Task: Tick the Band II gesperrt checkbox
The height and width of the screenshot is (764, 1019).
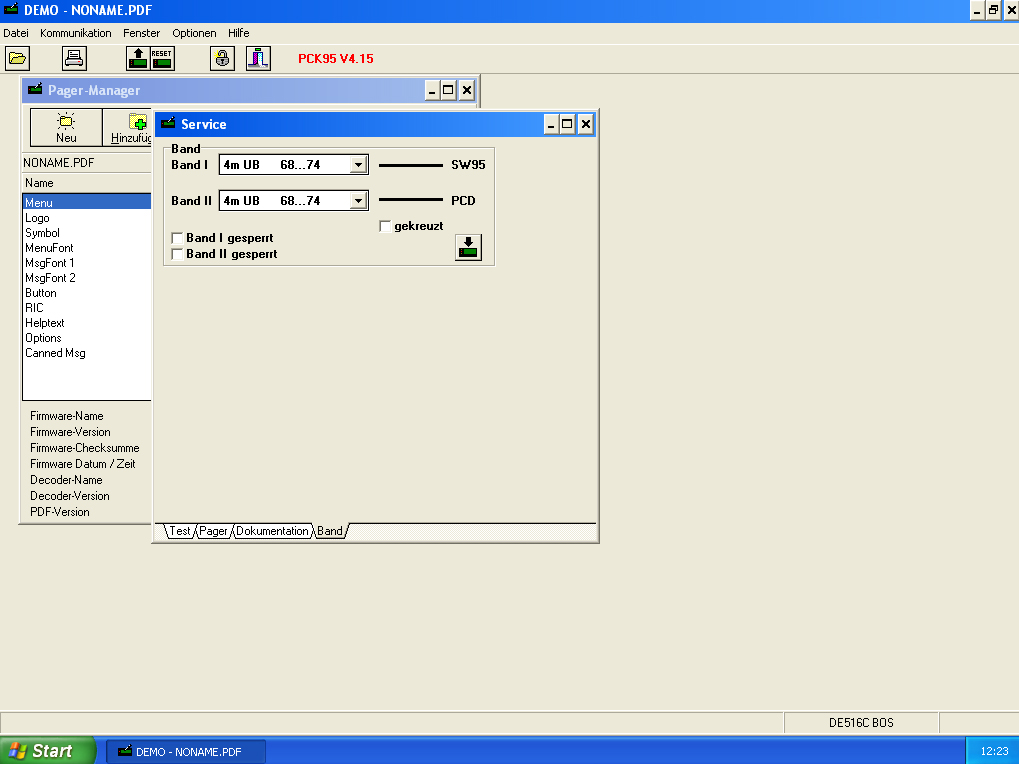Action: 178,255
